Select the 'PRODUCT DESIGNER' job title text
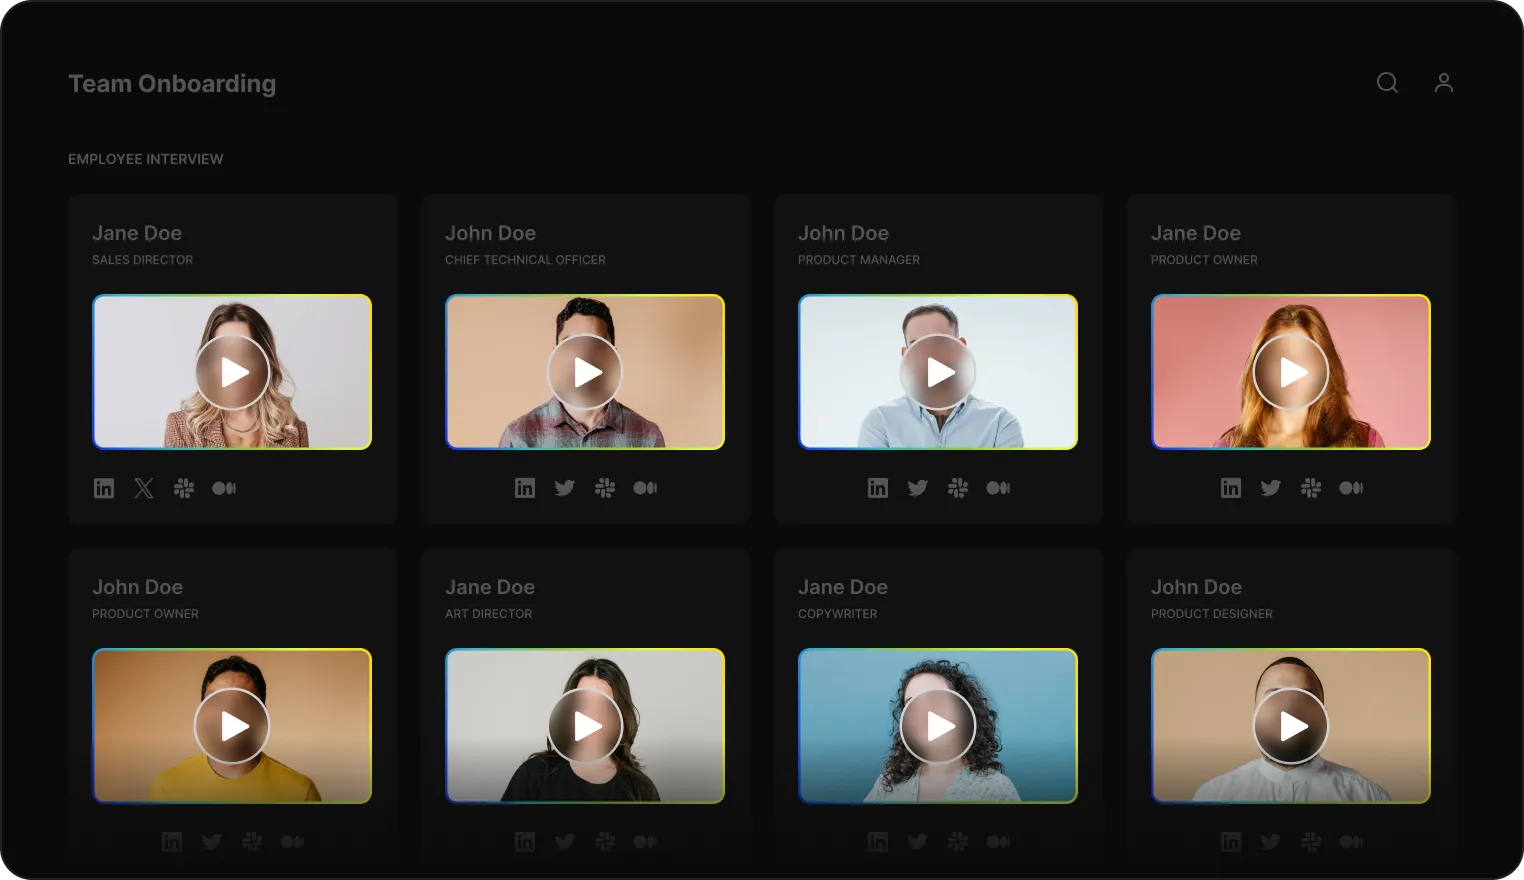1524x880 pixels. click(x=1212, y=614)
